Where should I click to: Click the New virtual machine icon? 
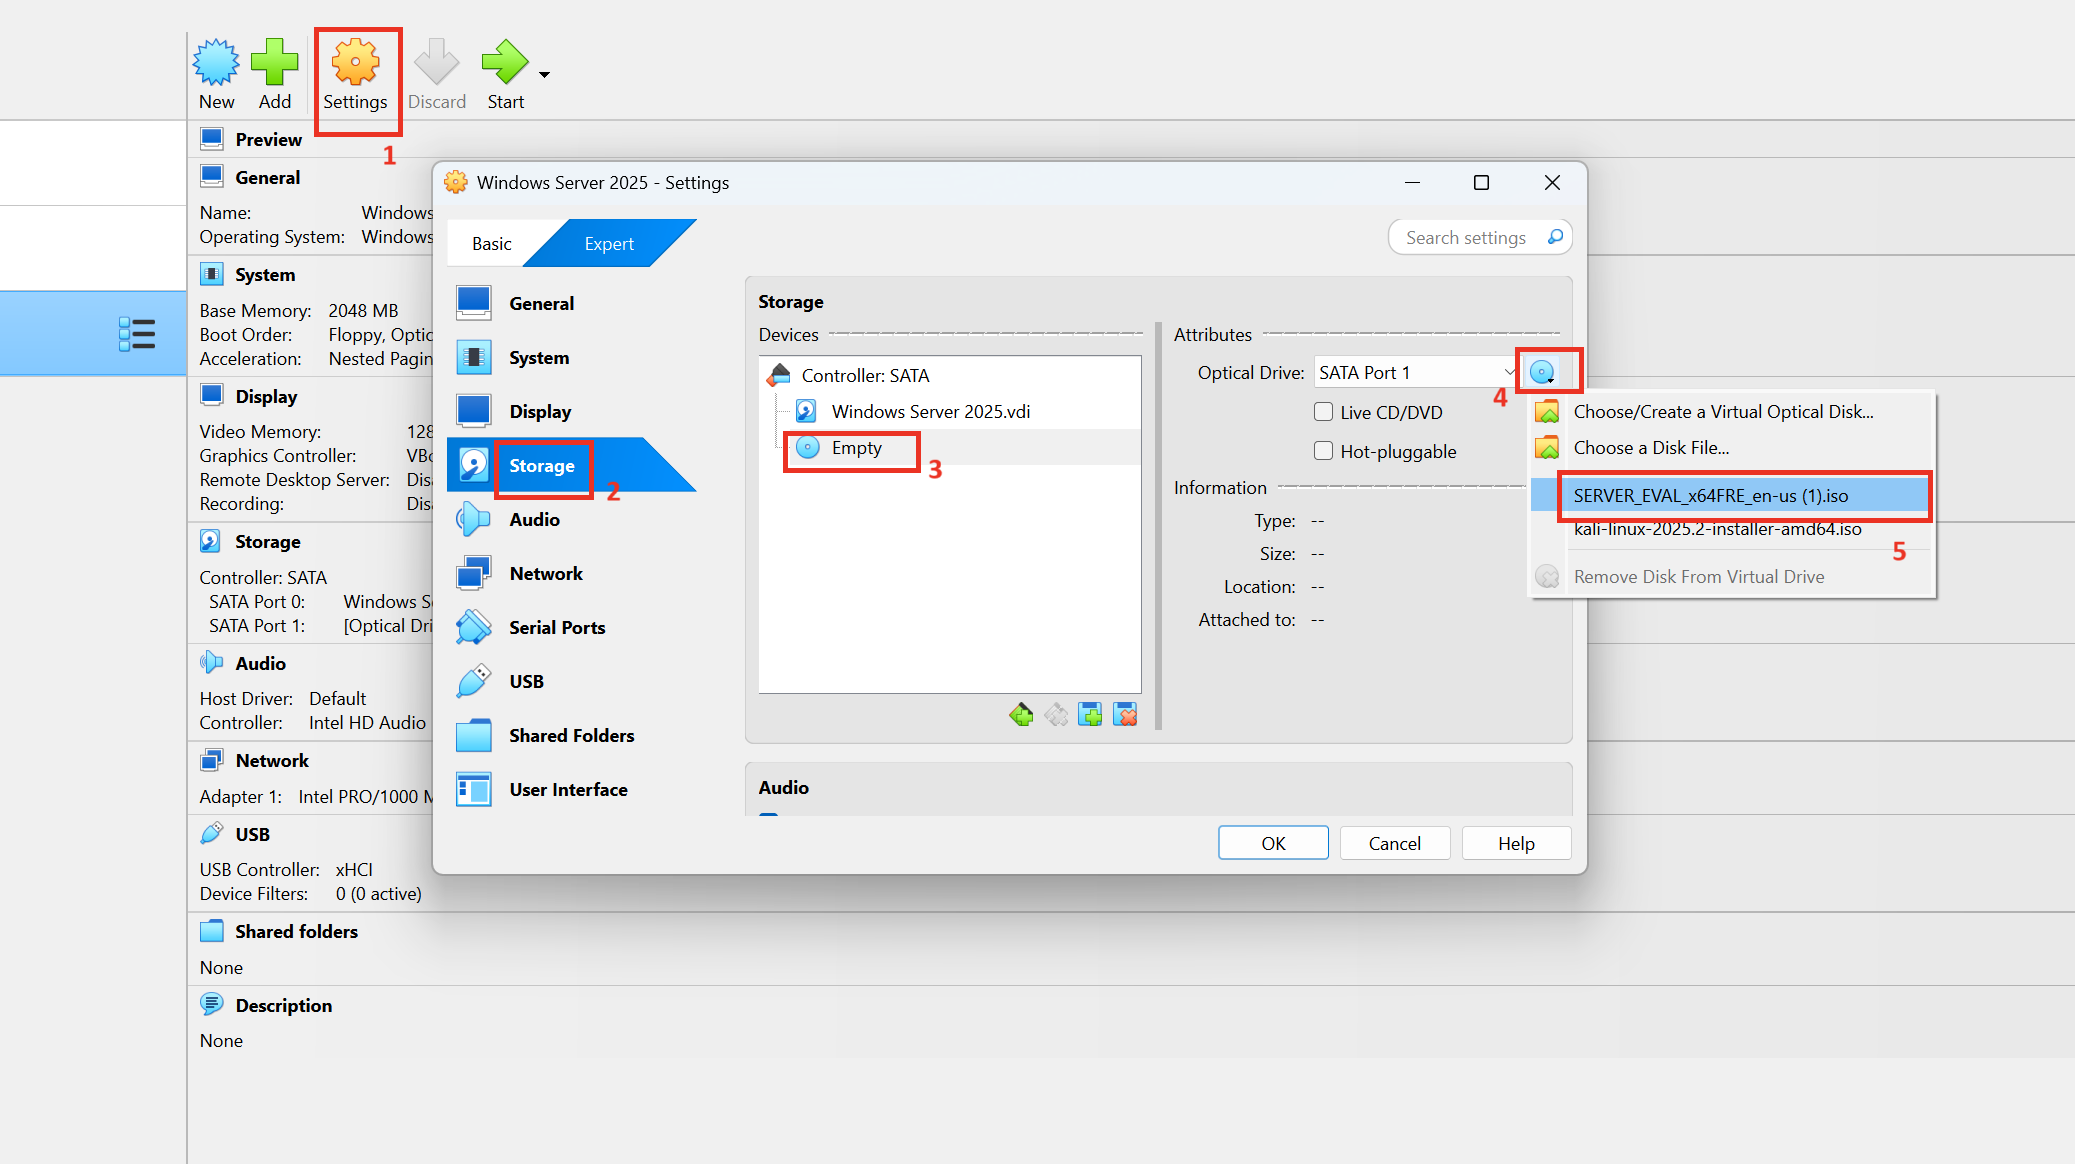[x=216, y=63]
